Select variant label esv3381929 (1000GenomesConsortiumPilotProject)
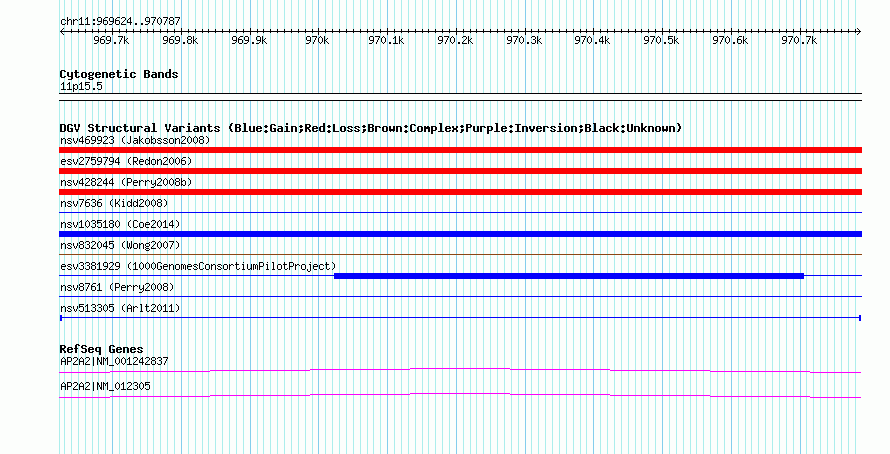 tap(198, 266)
